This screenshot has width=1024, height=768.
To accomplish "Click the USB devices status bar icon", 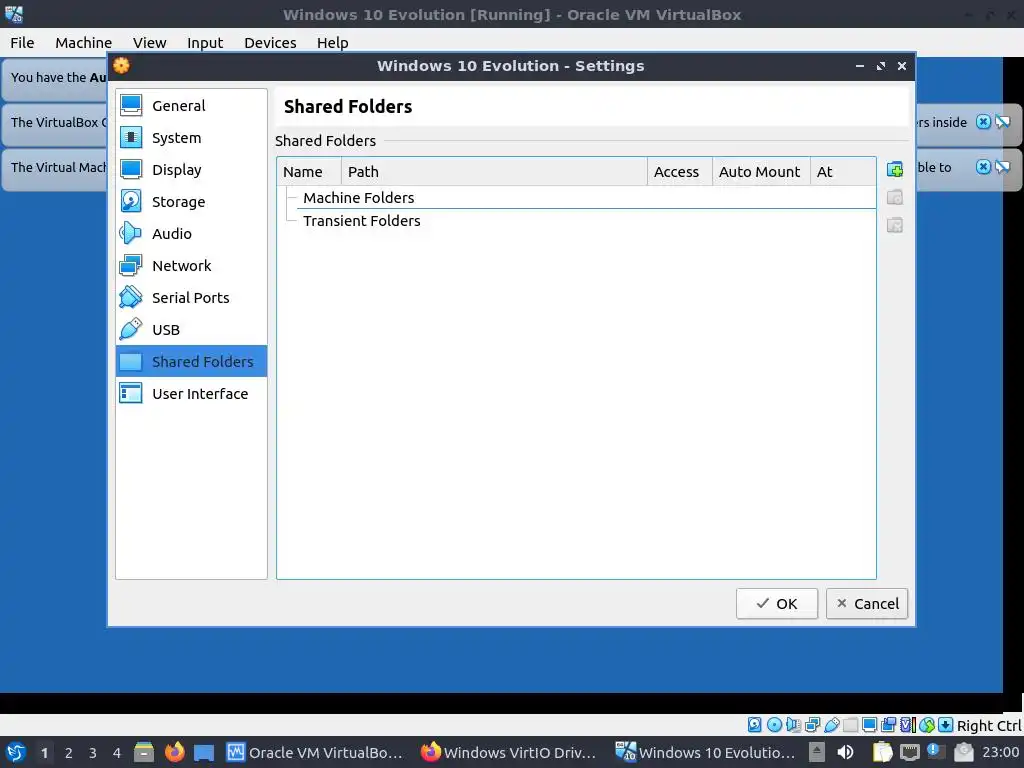I will tap(831, 725).
